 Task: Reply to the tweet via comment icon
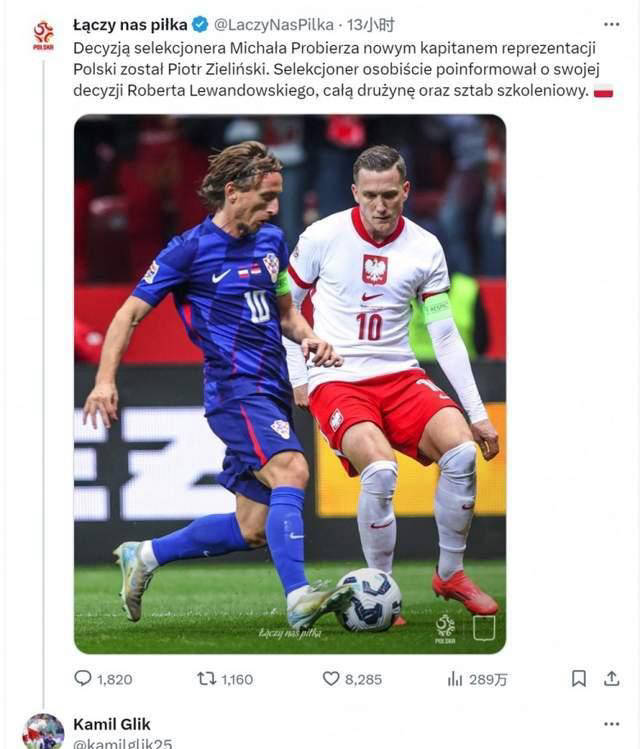83,679
